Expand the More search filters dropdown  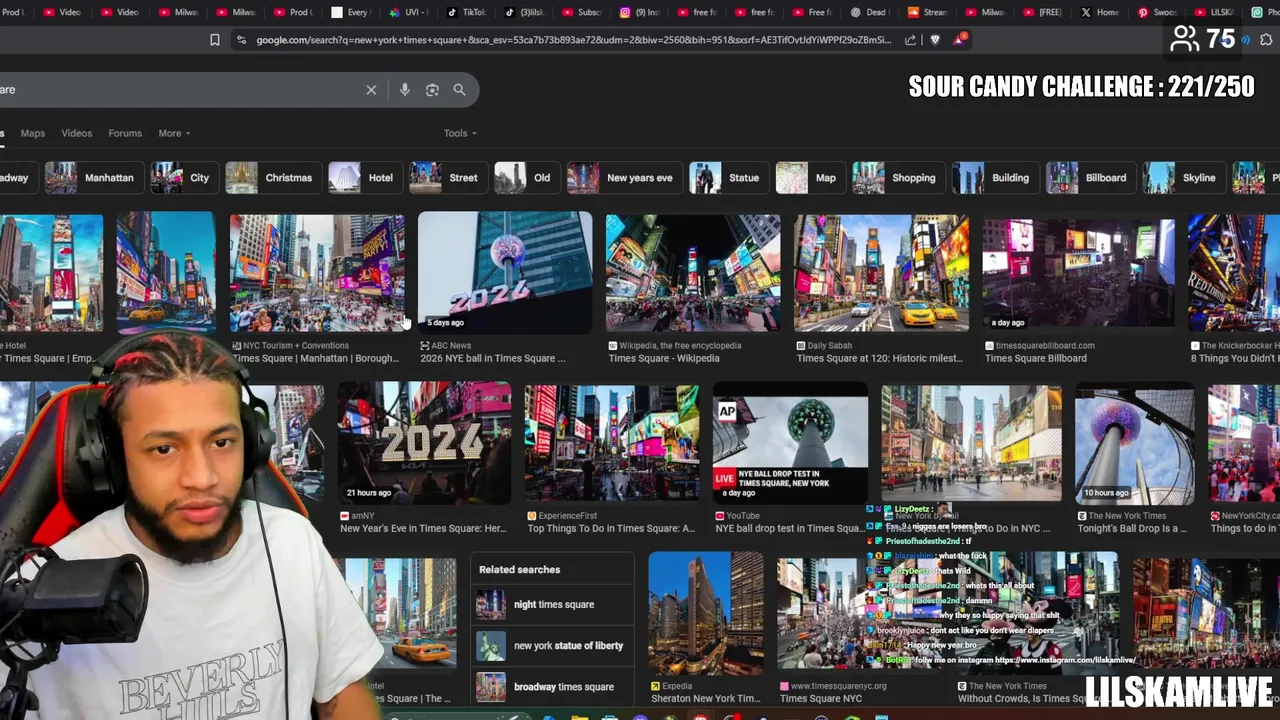coord(174,133)
